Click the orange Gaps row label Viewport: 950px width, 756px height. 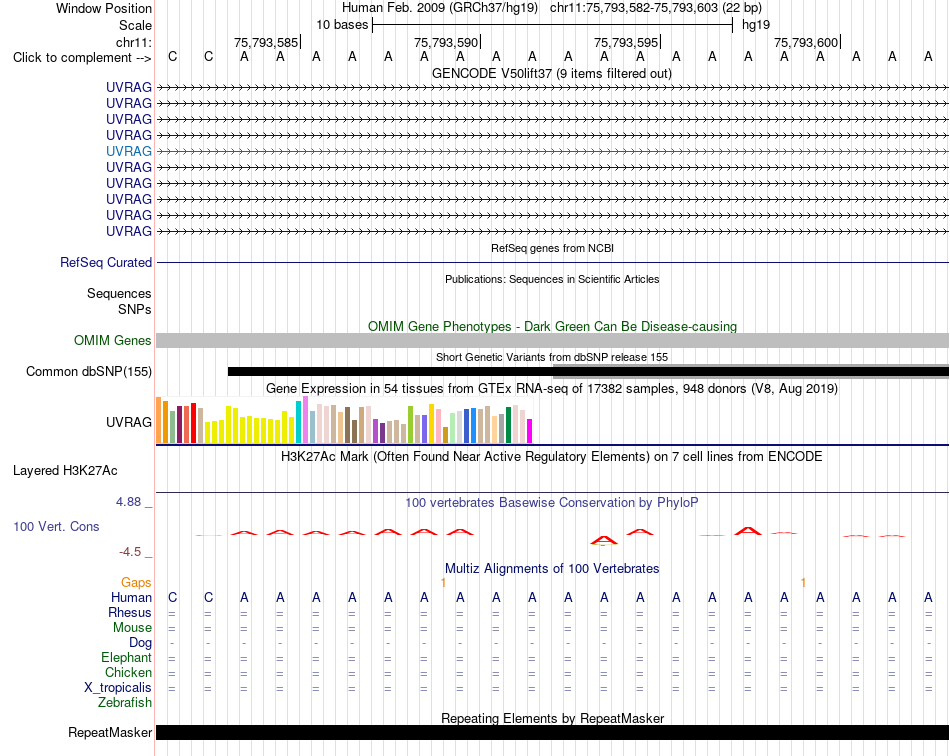tap(136, 583)
